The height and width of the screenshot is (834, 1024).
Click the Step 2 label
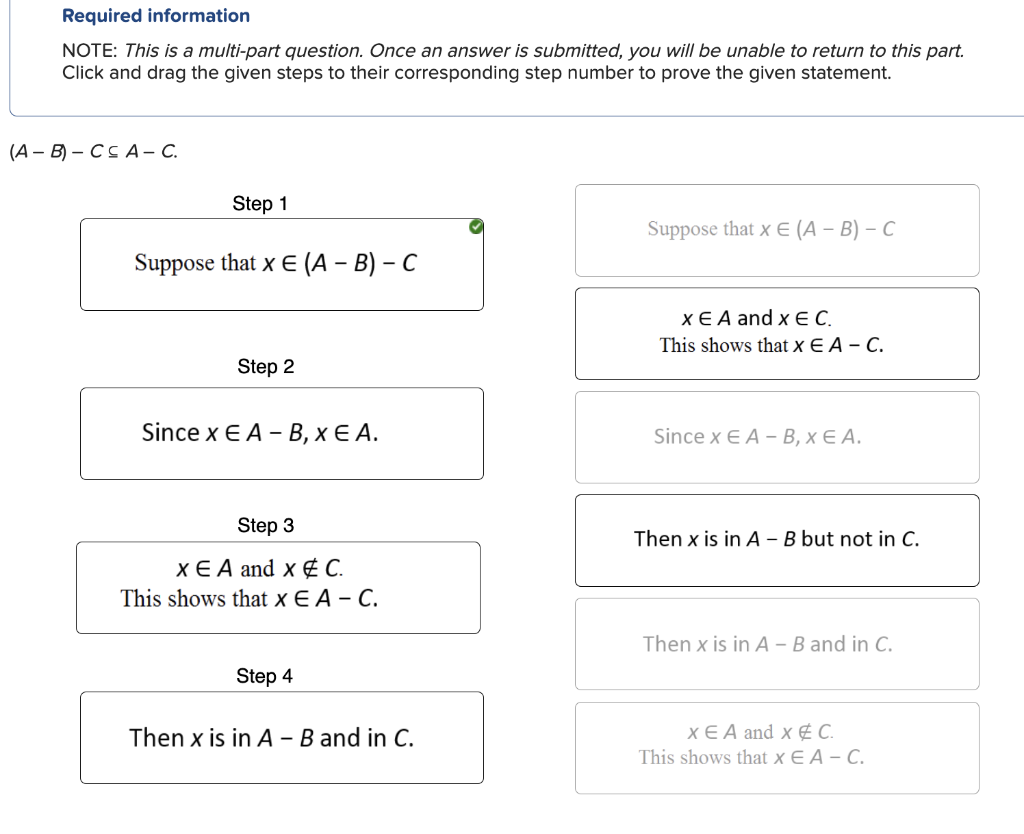(x=265, y=366)
